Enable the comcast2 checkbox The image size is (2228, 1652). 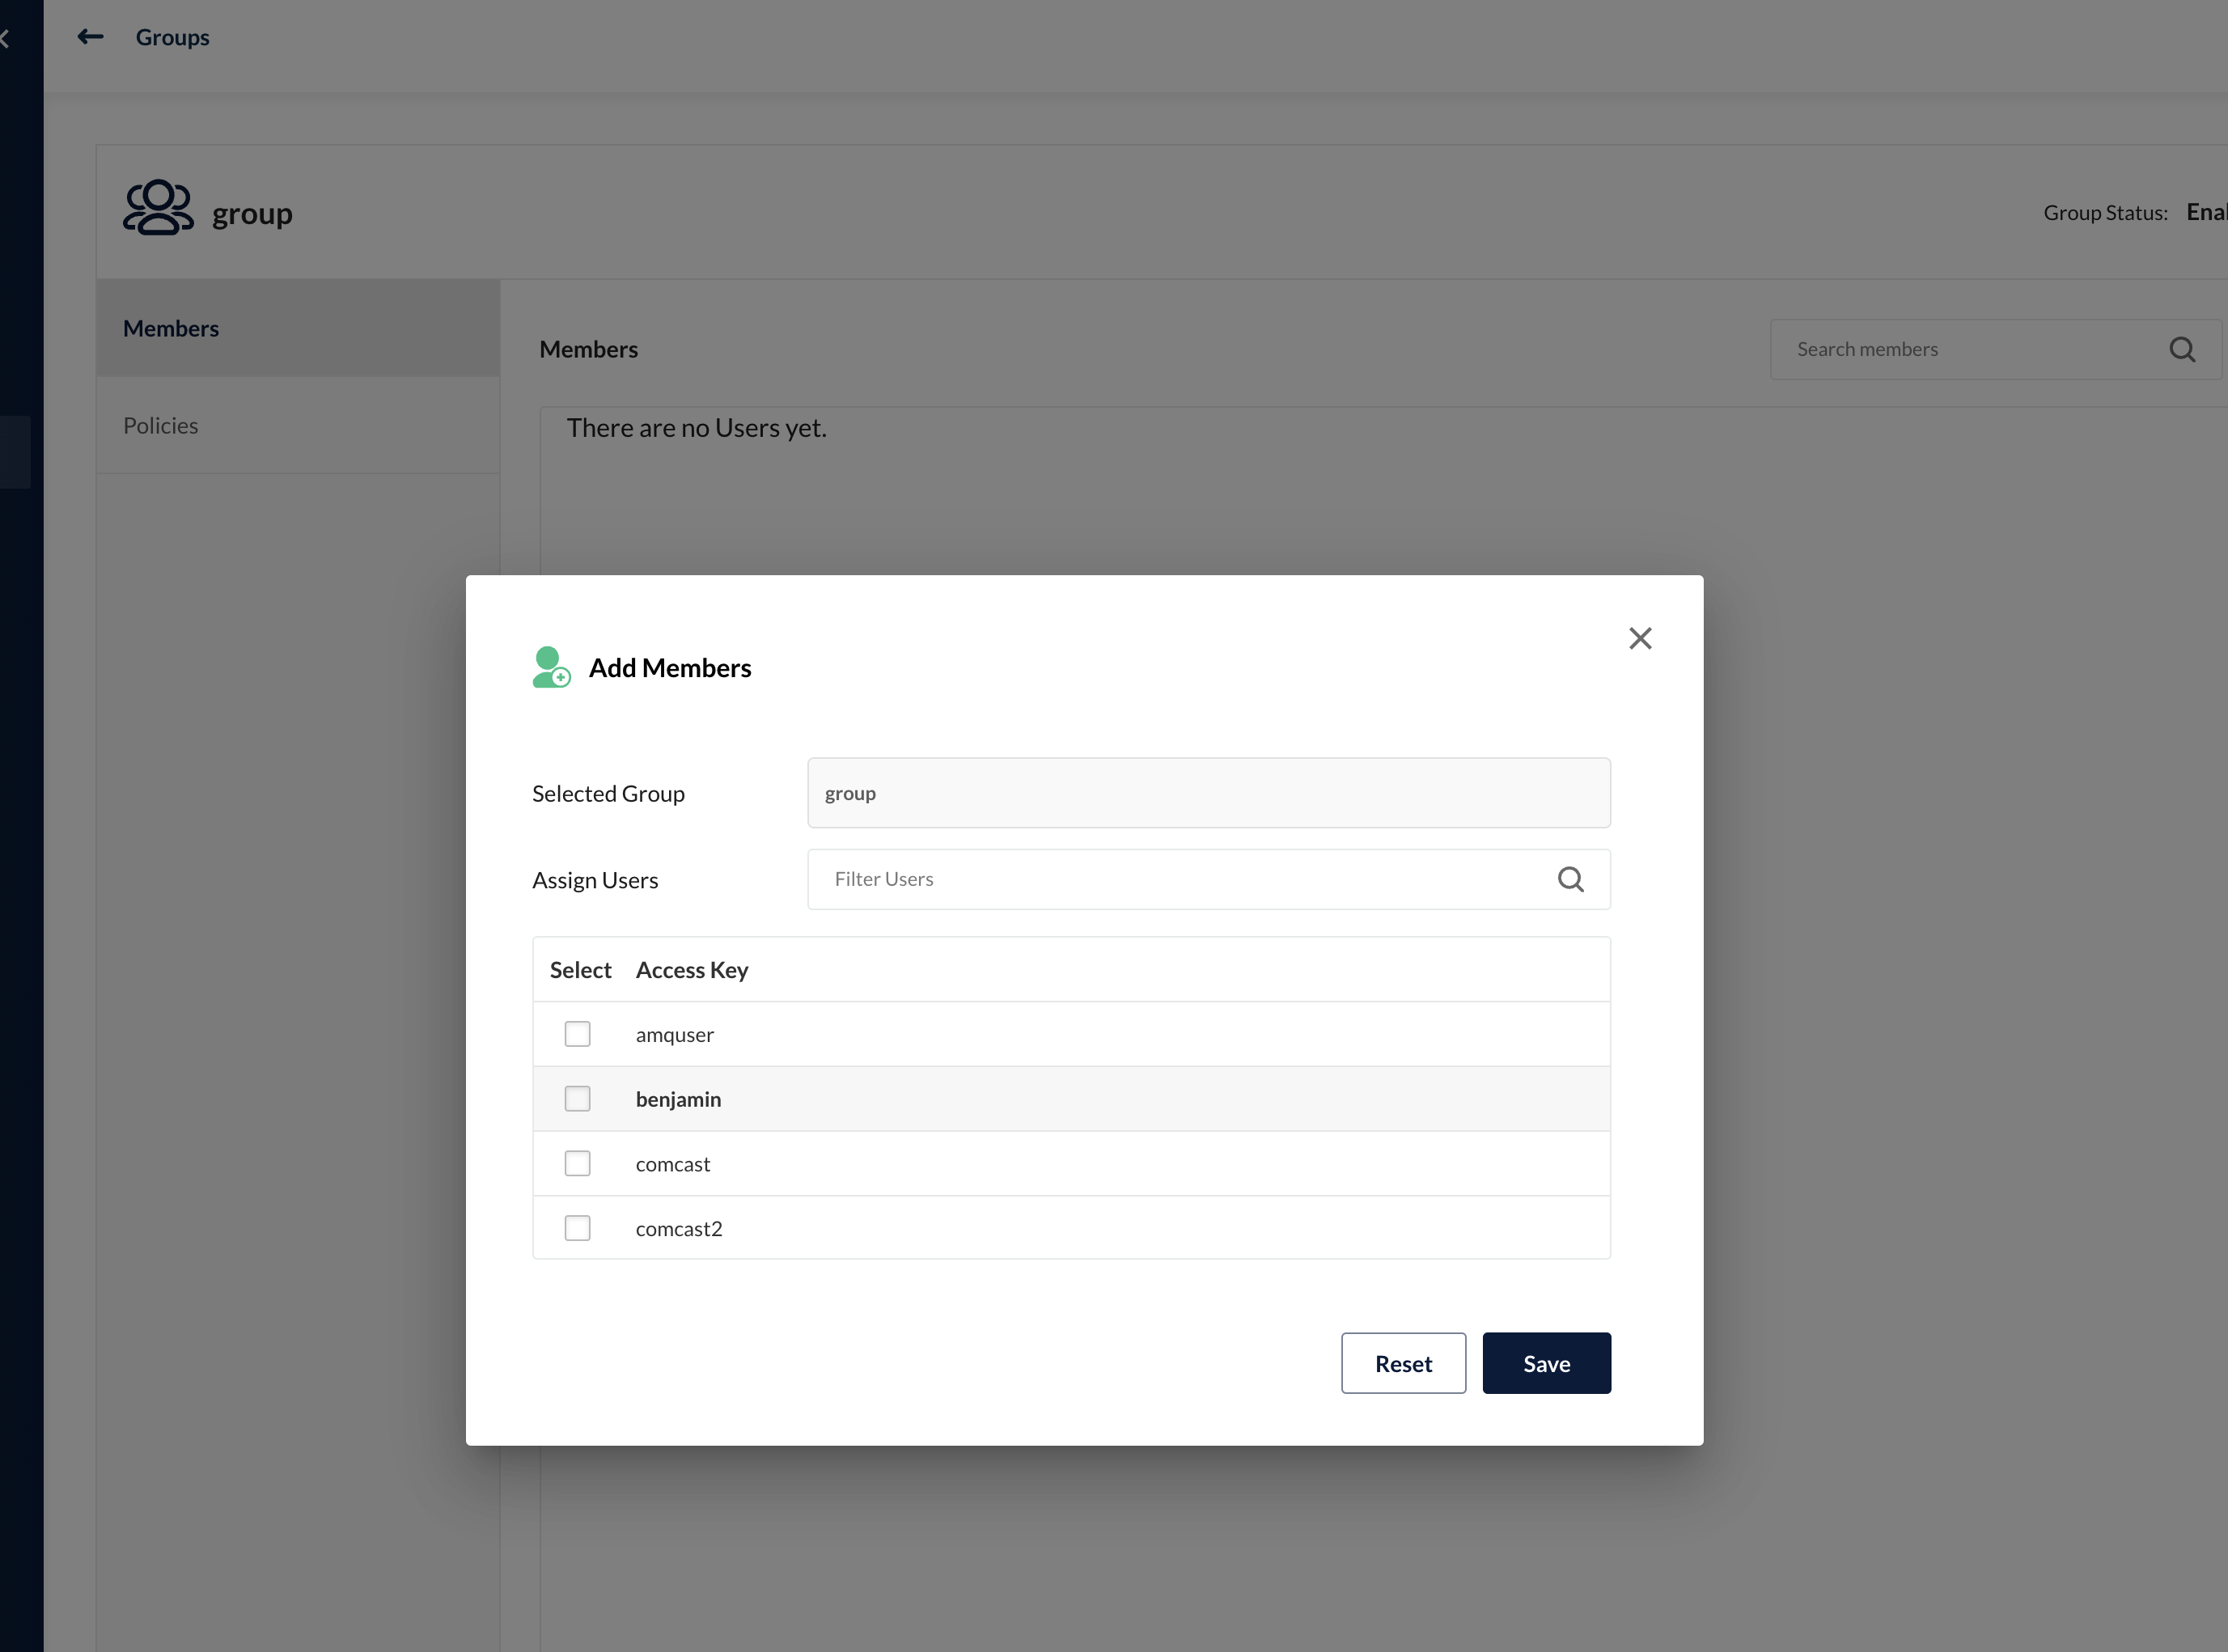[577, 1227]
